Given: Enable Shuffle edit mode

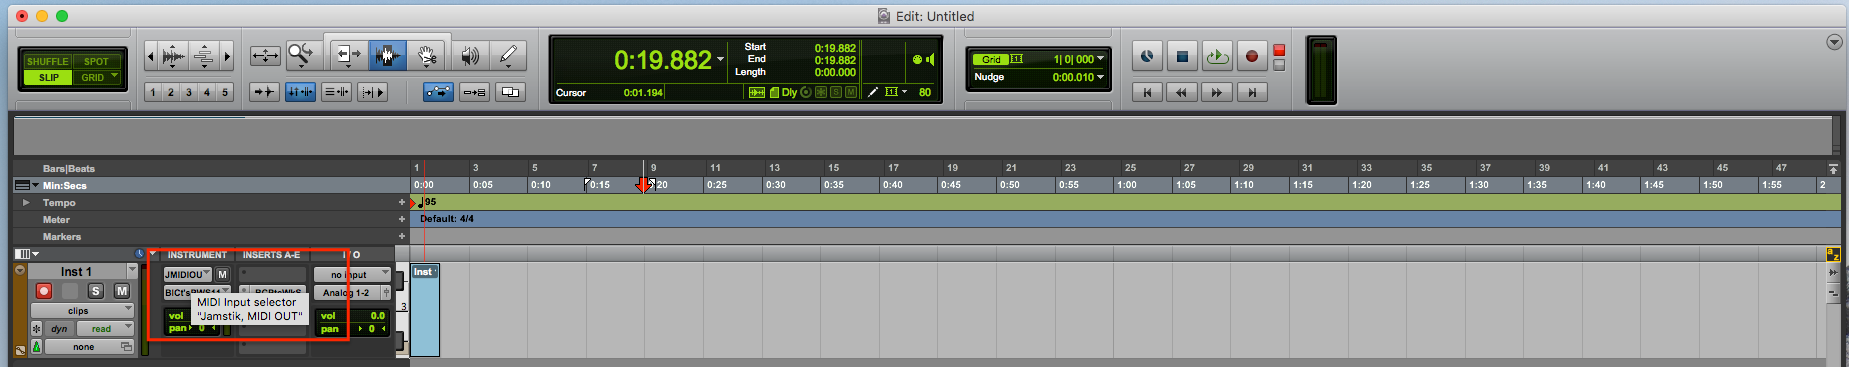Looking at the screenshot, I should (x=48, y=61).
